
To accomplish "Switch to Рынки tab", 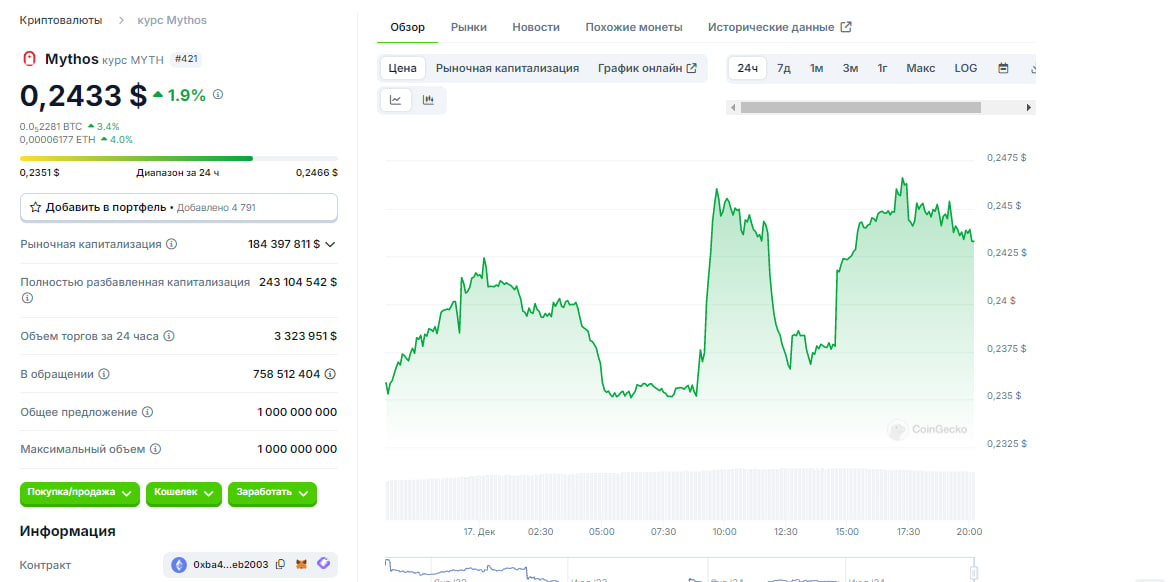I will (469, 27).
